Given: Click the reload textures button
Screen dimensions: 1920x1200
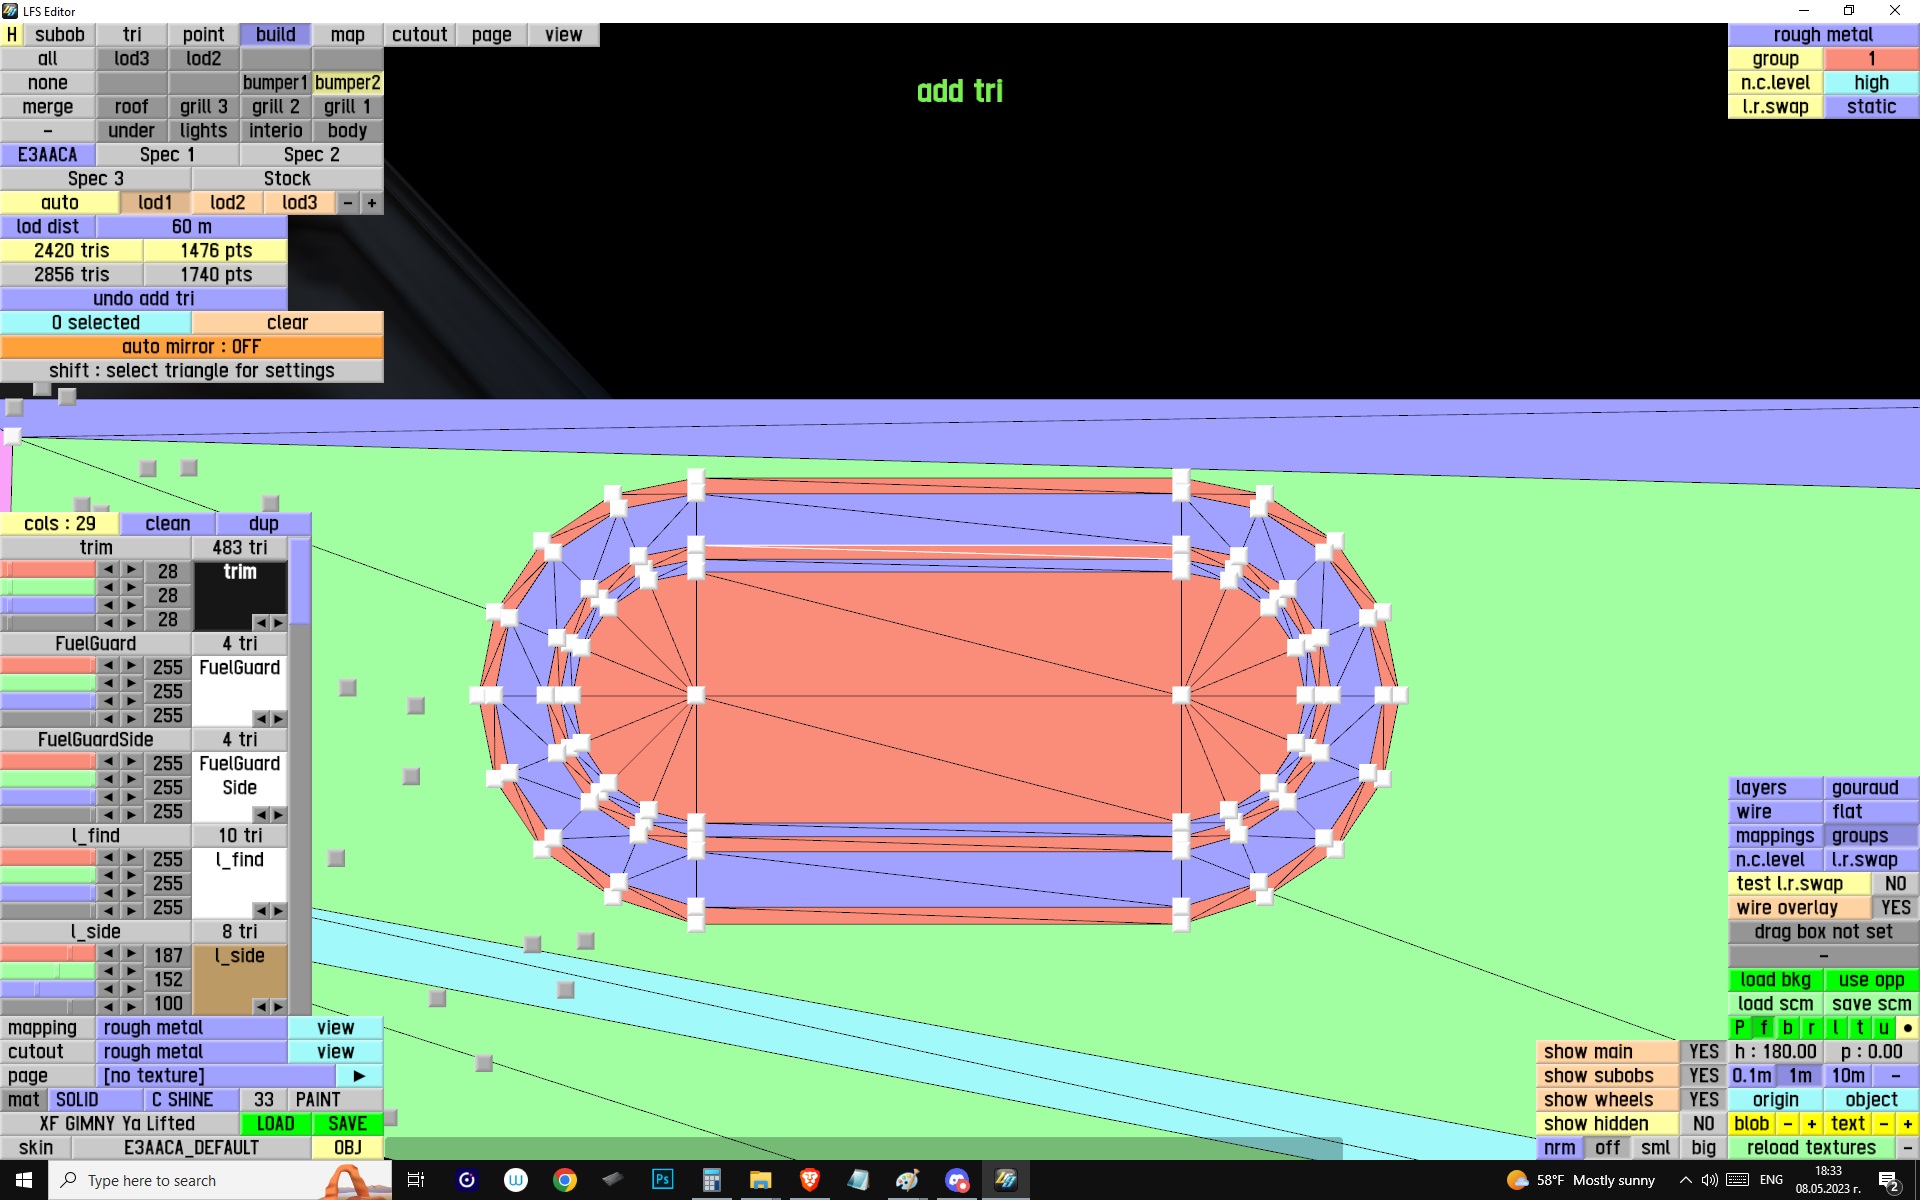Looking at the screenshot, I should pos(1811,1148).
